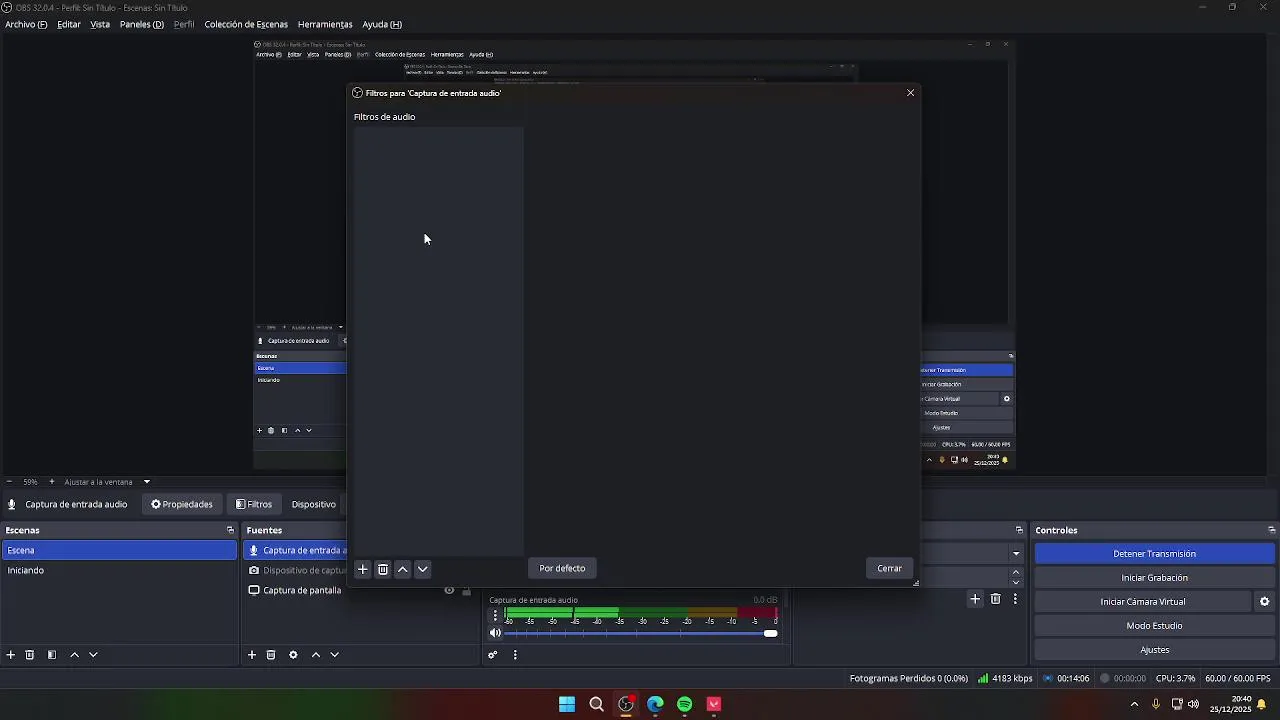Screen dimensions: 1280x720
Task: Mute Captura de entrada audio speaker icon
Action: tap(495, 633)
